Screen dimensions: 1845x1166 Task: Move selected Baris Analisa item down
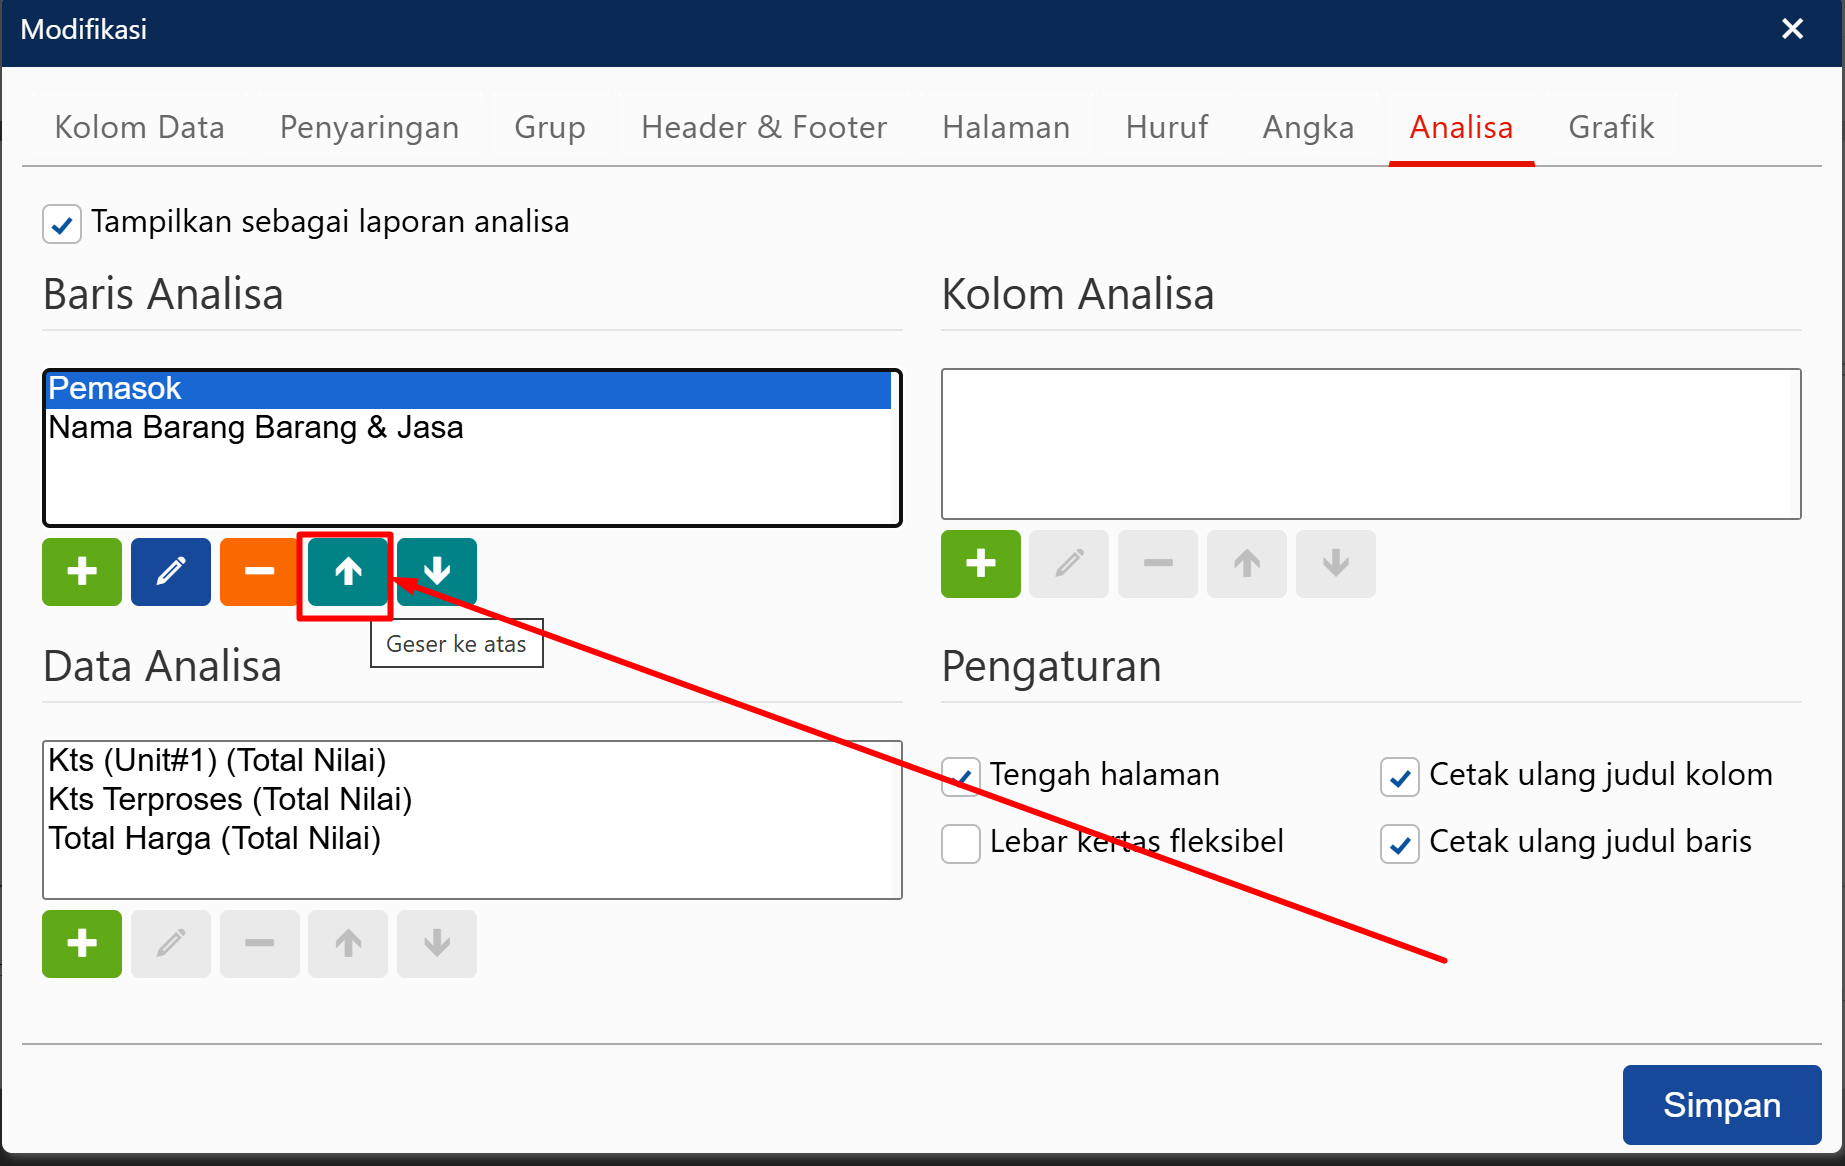click(437, 572)
